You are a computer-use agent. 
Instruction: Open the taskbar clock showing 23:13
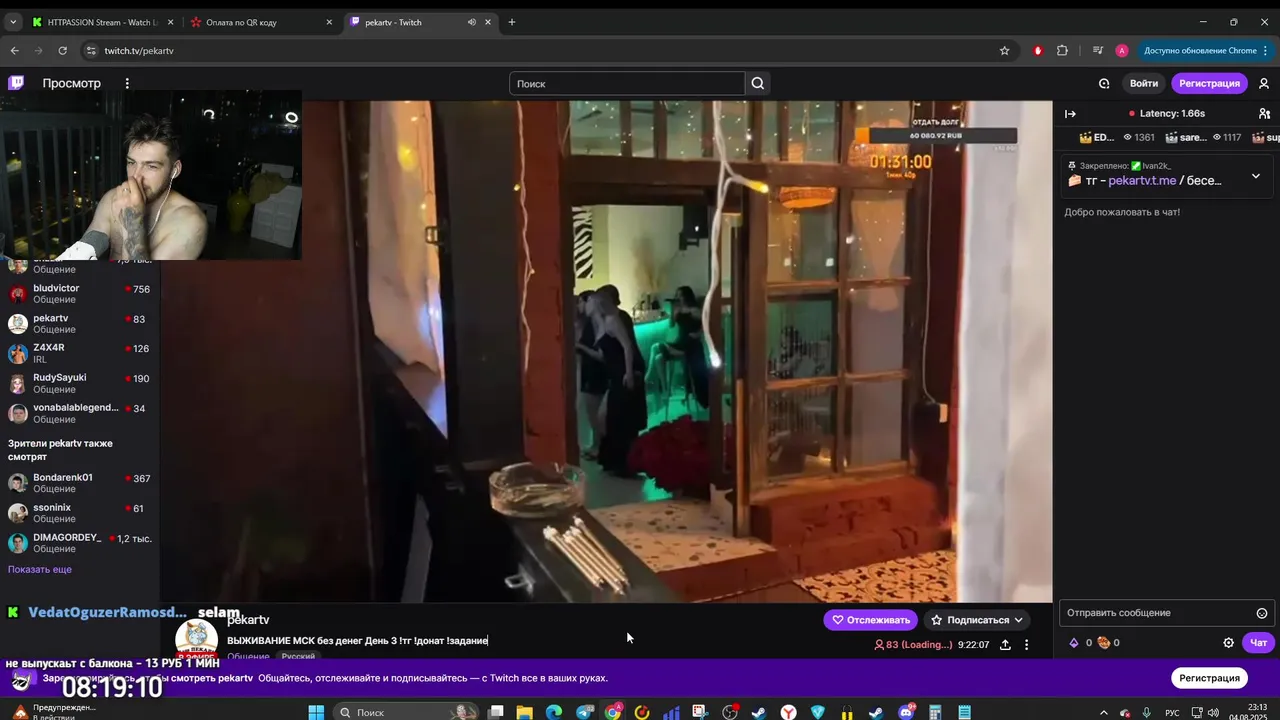point(1255,712)
